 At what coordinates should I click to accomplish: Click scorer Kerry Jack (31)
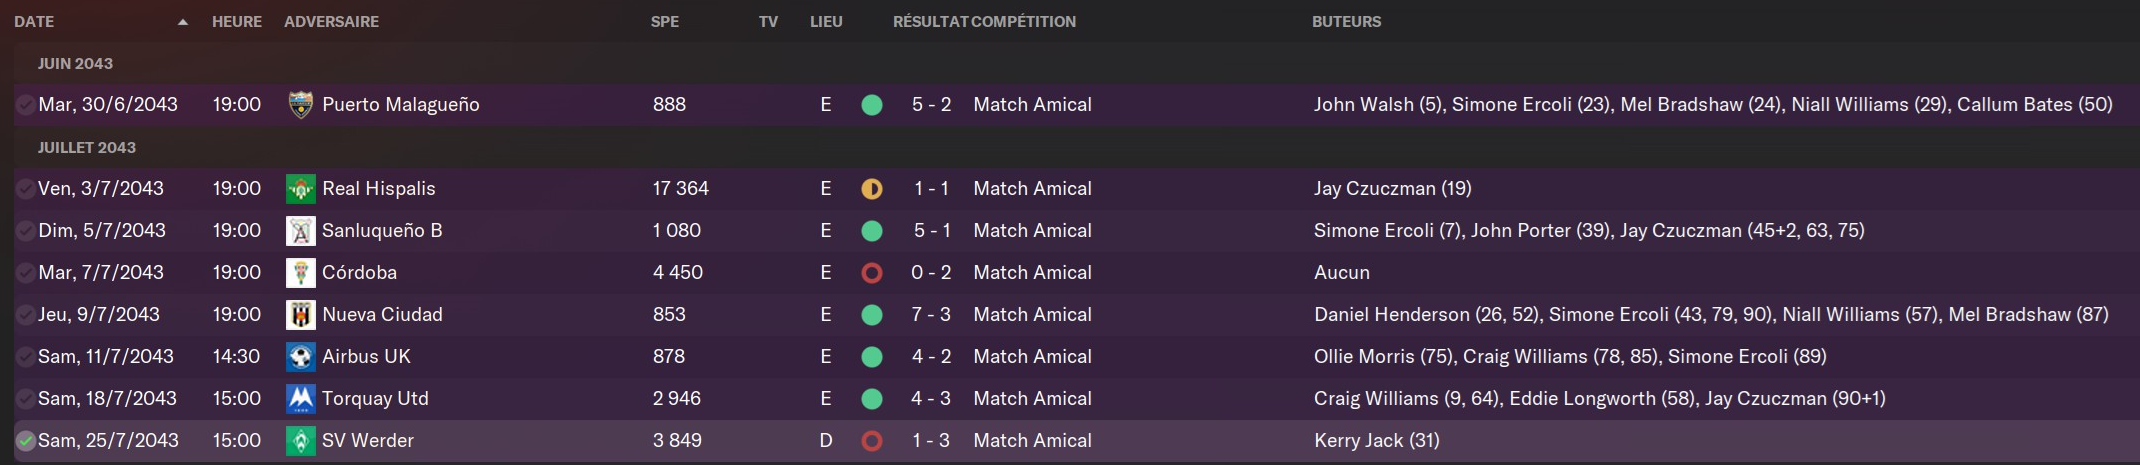[1376, 440]
